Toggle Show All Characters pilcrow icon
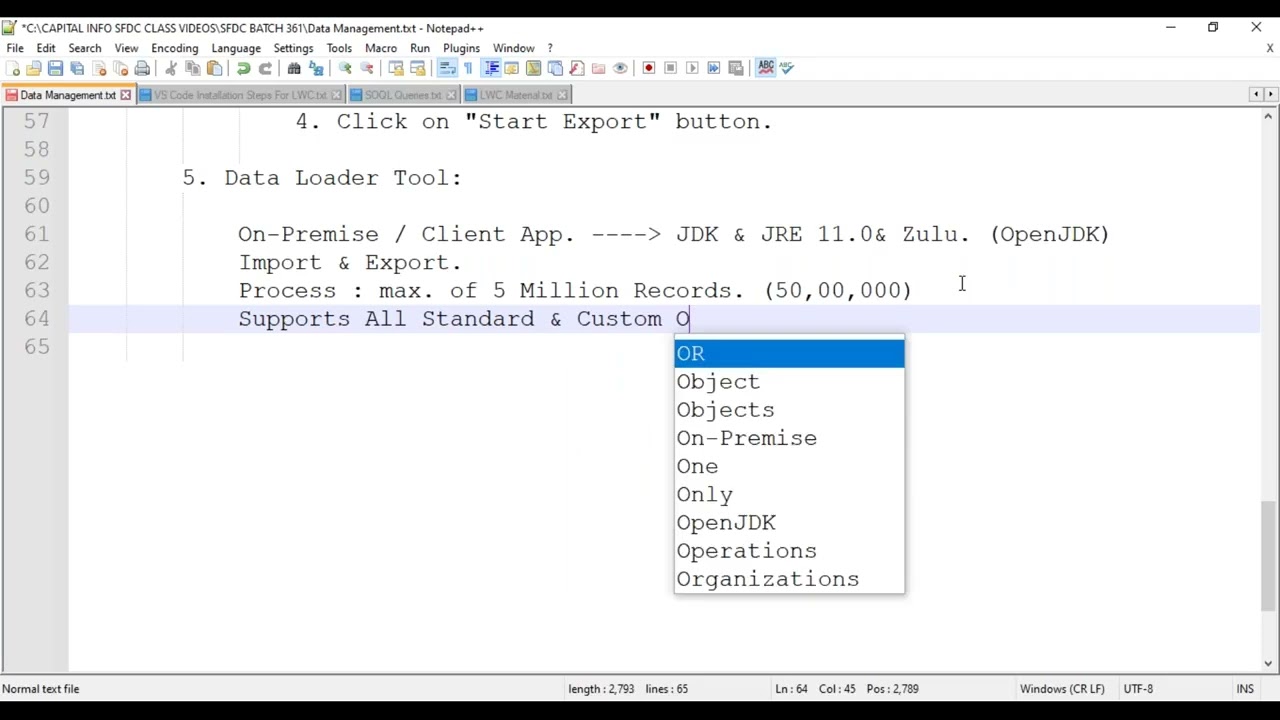The image size is (1280, 720). pyautogui.click(x=468, y=68)
